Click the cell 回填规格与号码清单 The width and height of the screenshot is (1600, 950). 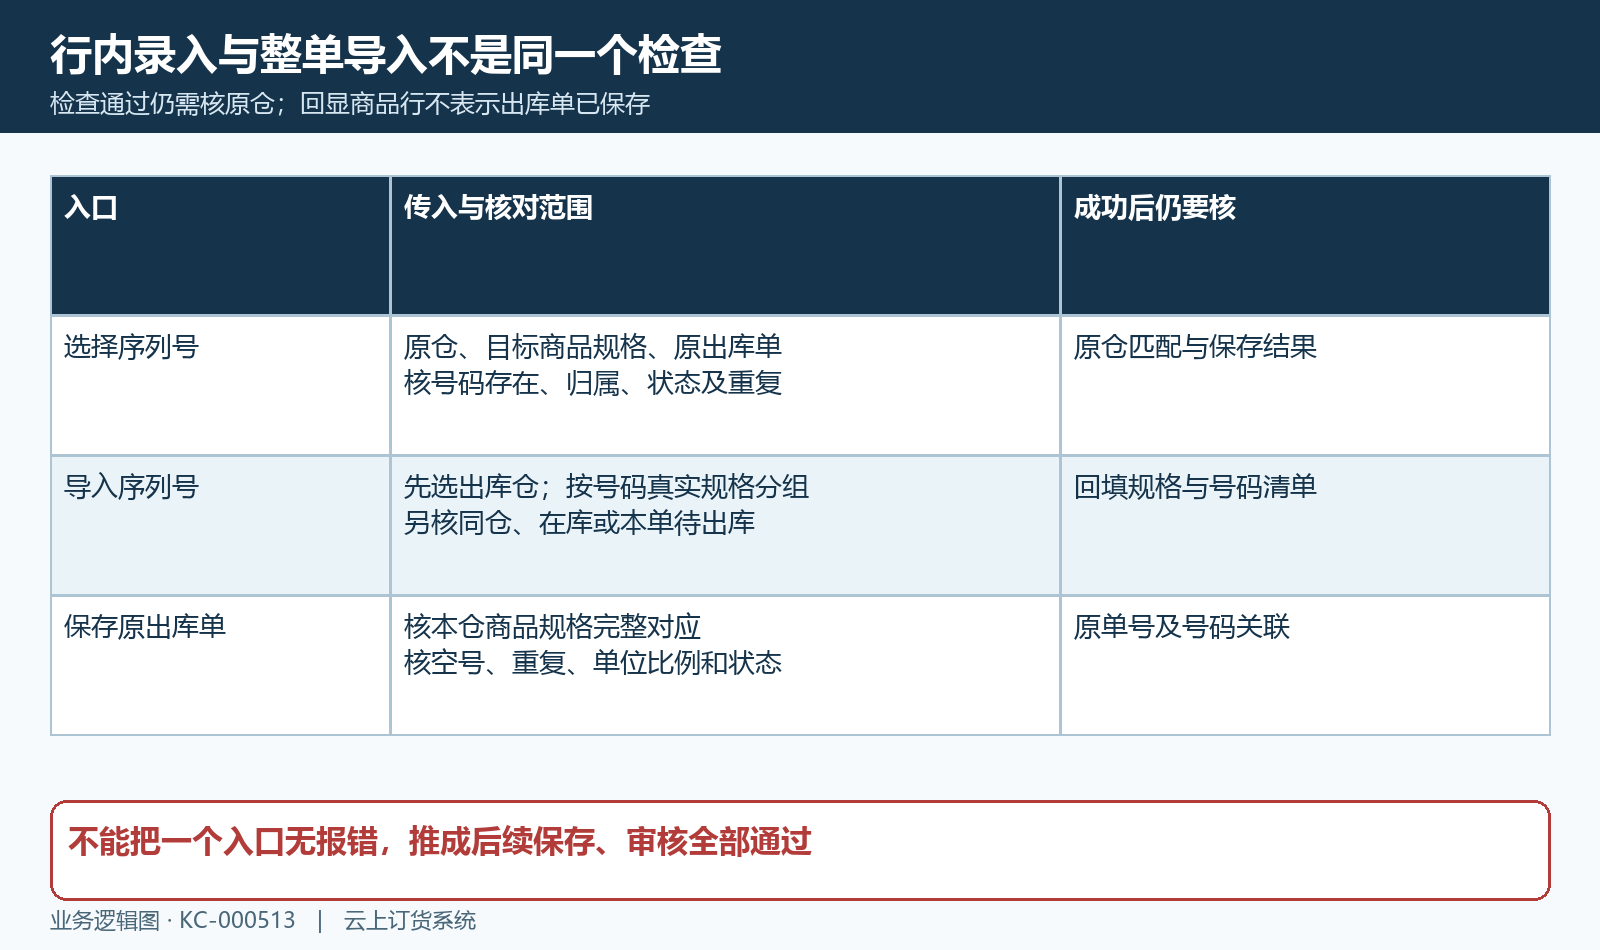[1195, 487]
